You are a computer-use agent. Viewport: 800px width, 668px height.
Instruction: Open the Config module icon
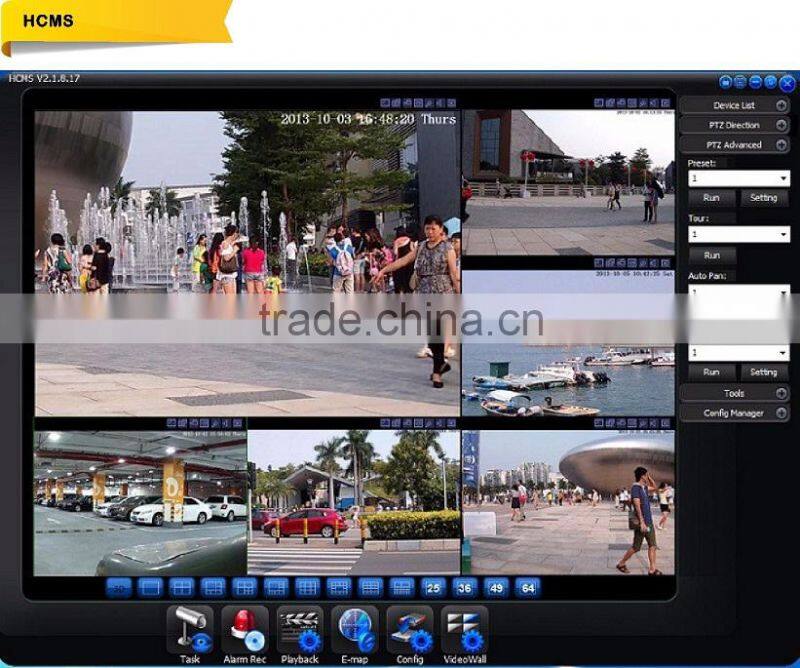coord(409,630)
